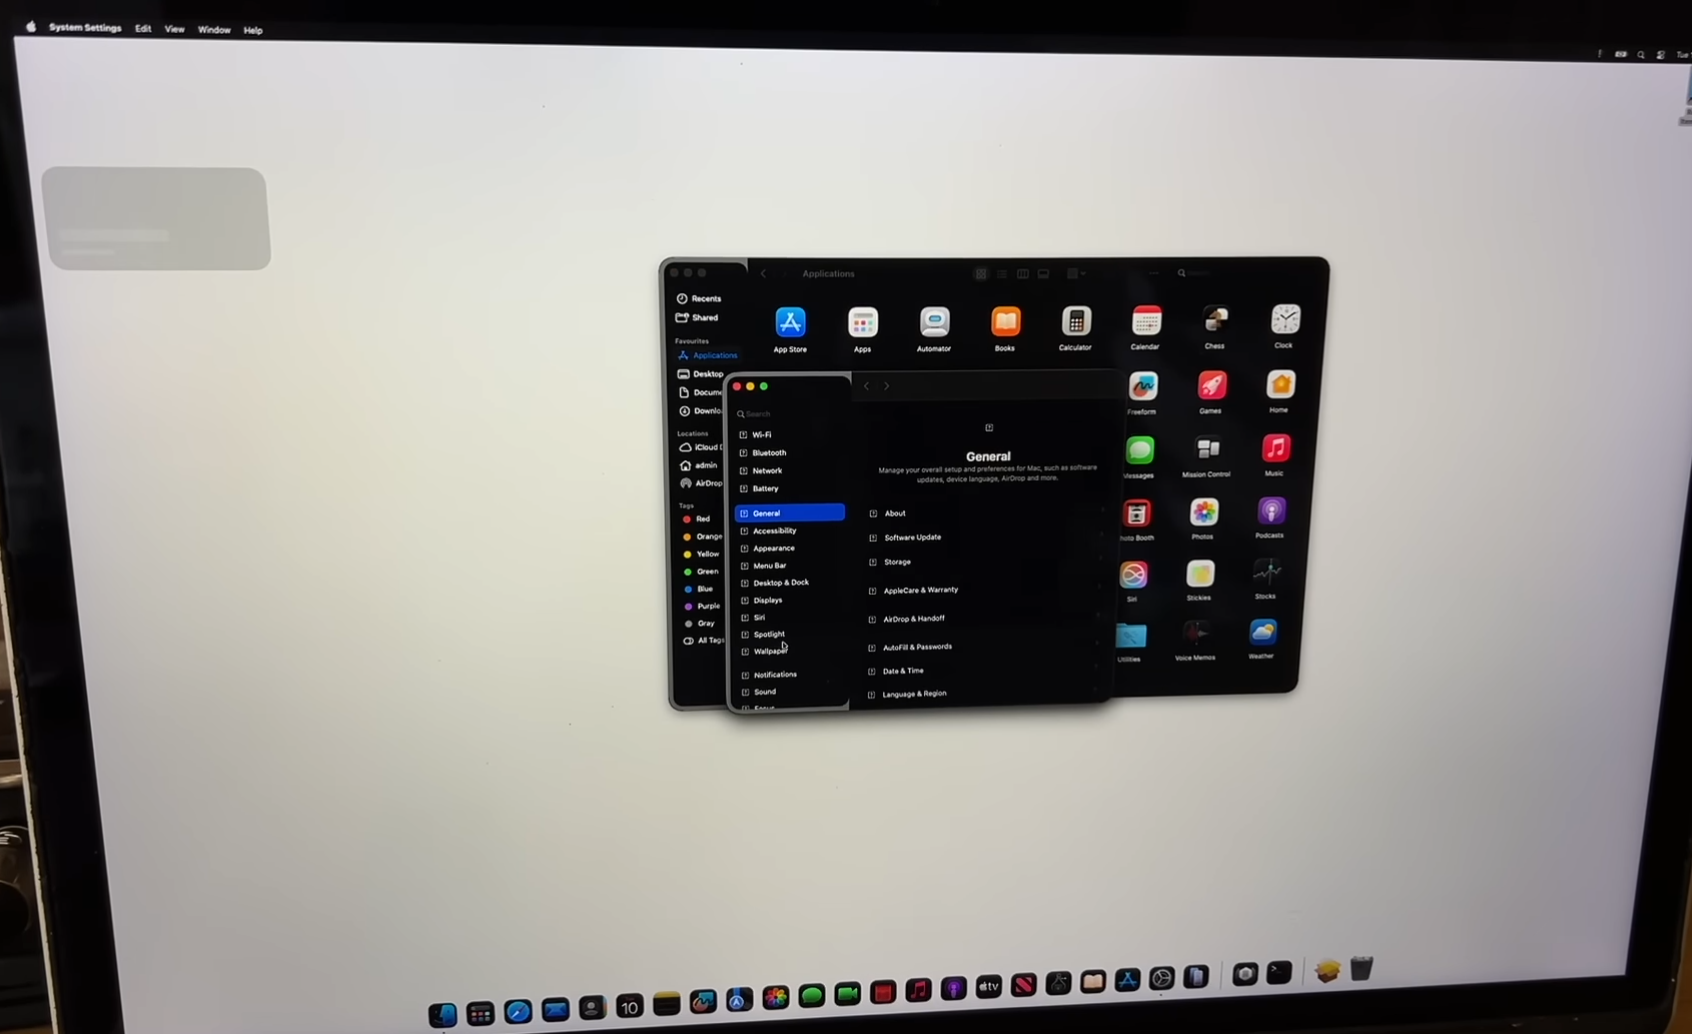Open the Automator app icon
This screenshot has height=1034, width=1692.
tap(934, 322)
